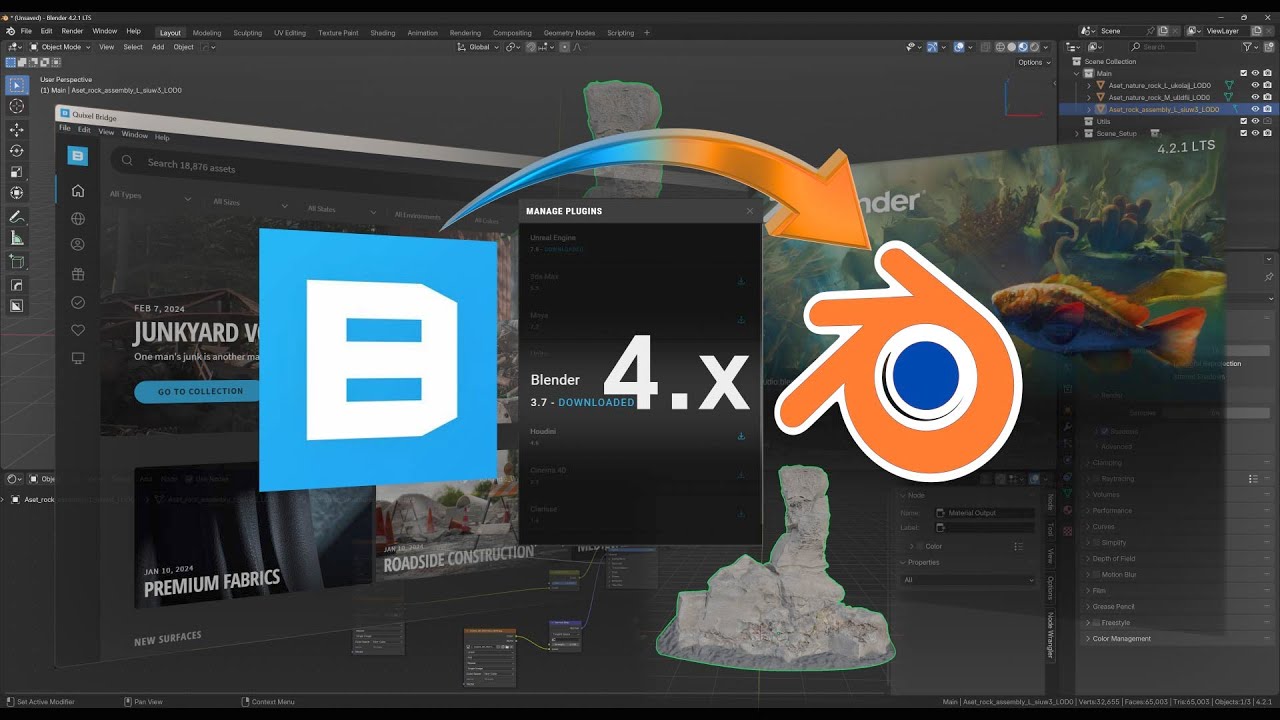Click Quixel Bridge search assets field
The height and width of the screenshot is (720, 1280).
point(191,165)
